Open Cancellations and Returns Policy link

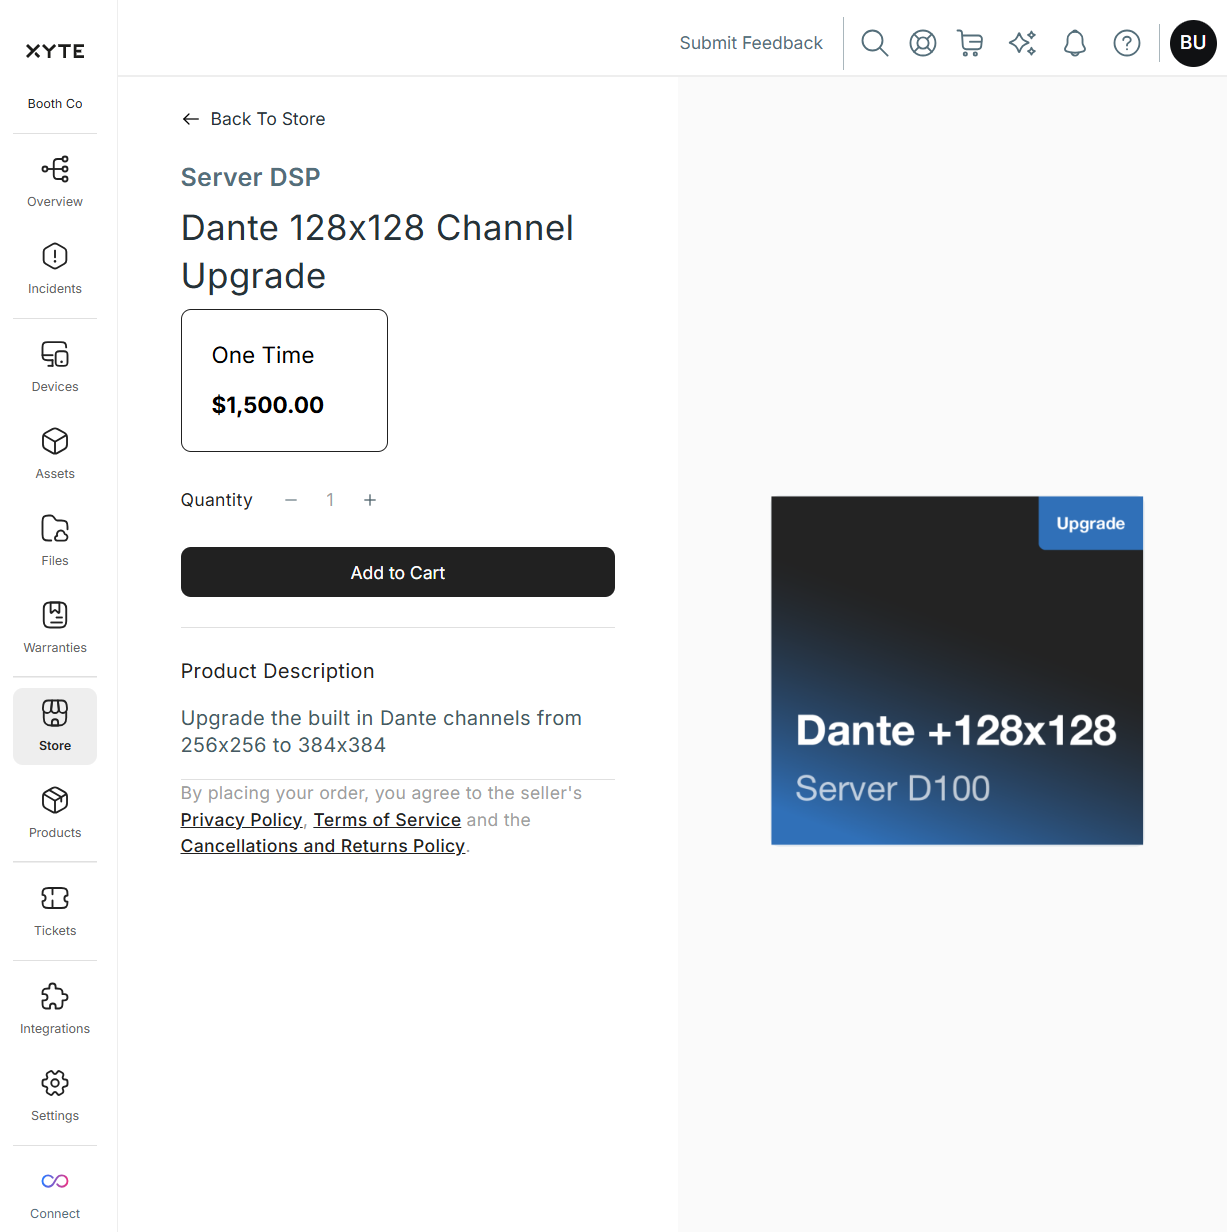click(x=323, y=846)
